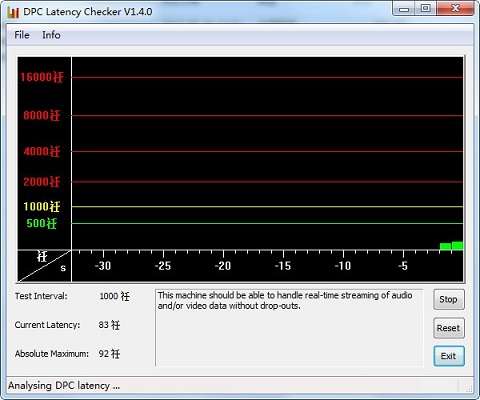
Task: Click the Stop button
Action: (449, 299)
